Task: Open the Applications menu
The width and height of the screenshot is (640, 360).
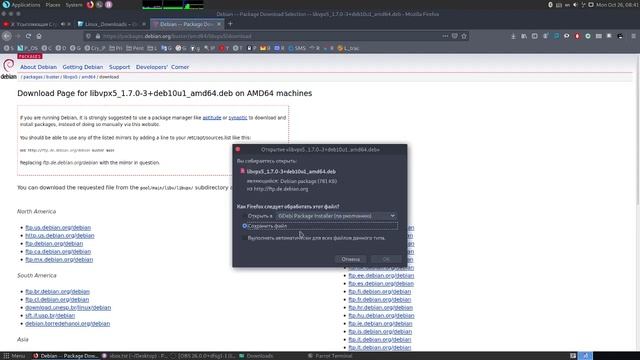Action: pyautogui.click(x=21, y=4)
